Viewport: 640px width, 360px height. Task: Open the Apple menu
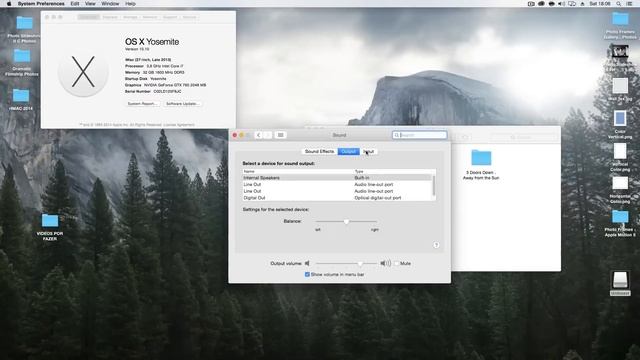pos(9,4)
